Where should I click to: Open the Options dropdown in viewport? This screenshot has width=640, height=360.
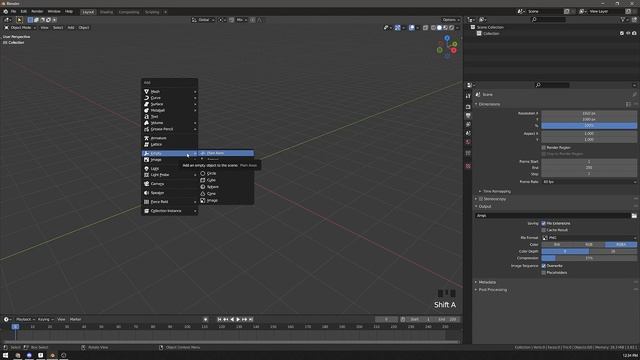point(450,20)
